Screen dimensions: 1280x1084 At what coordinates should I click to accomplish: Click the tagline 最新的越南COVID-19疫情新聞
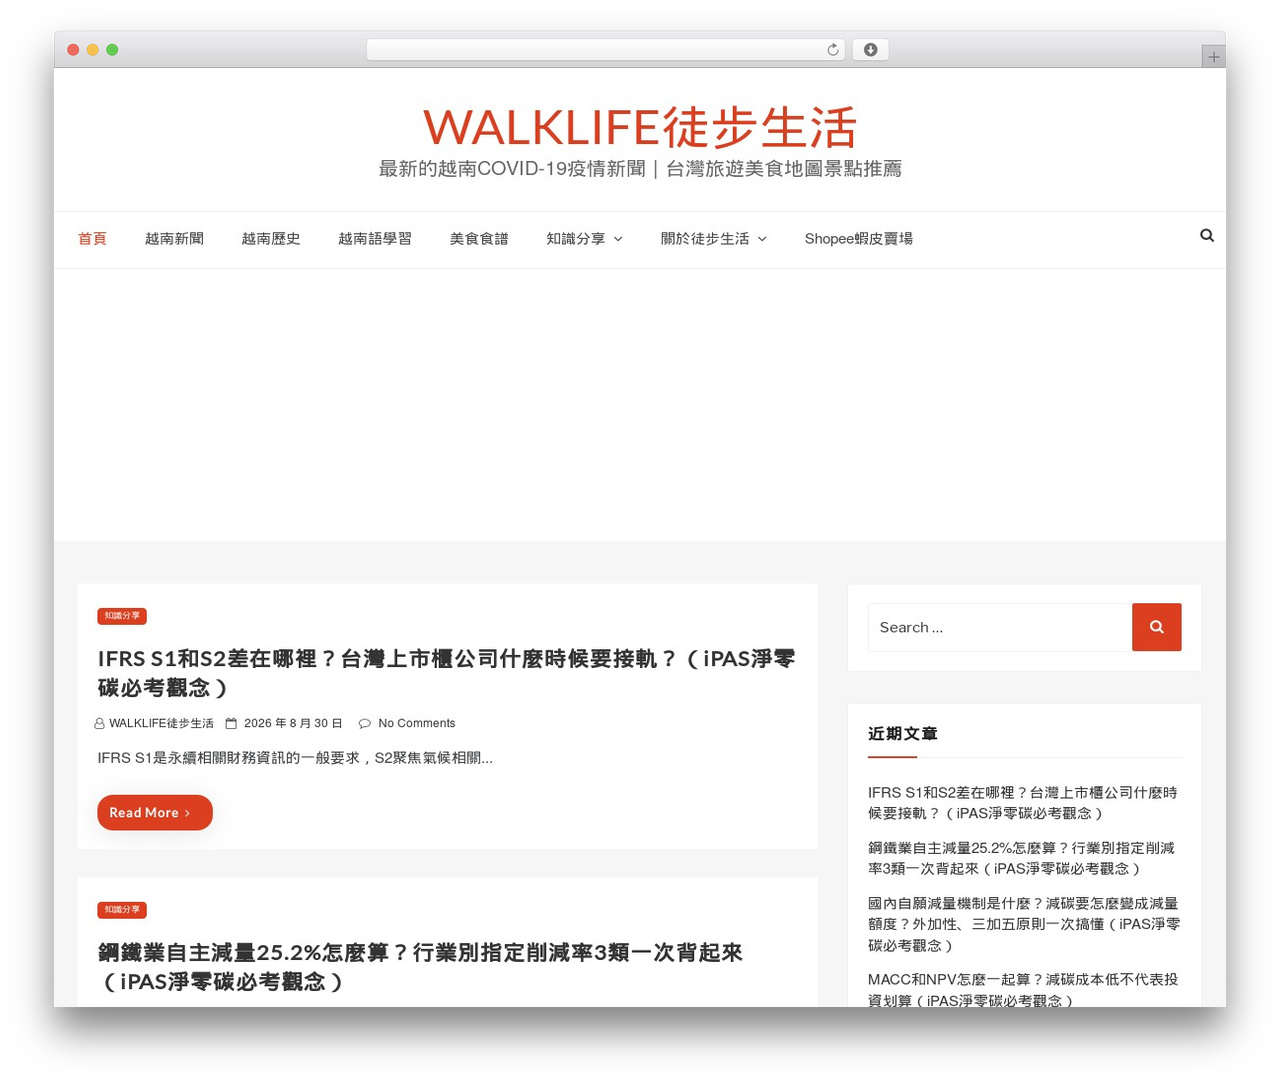(x=640, y=169)
